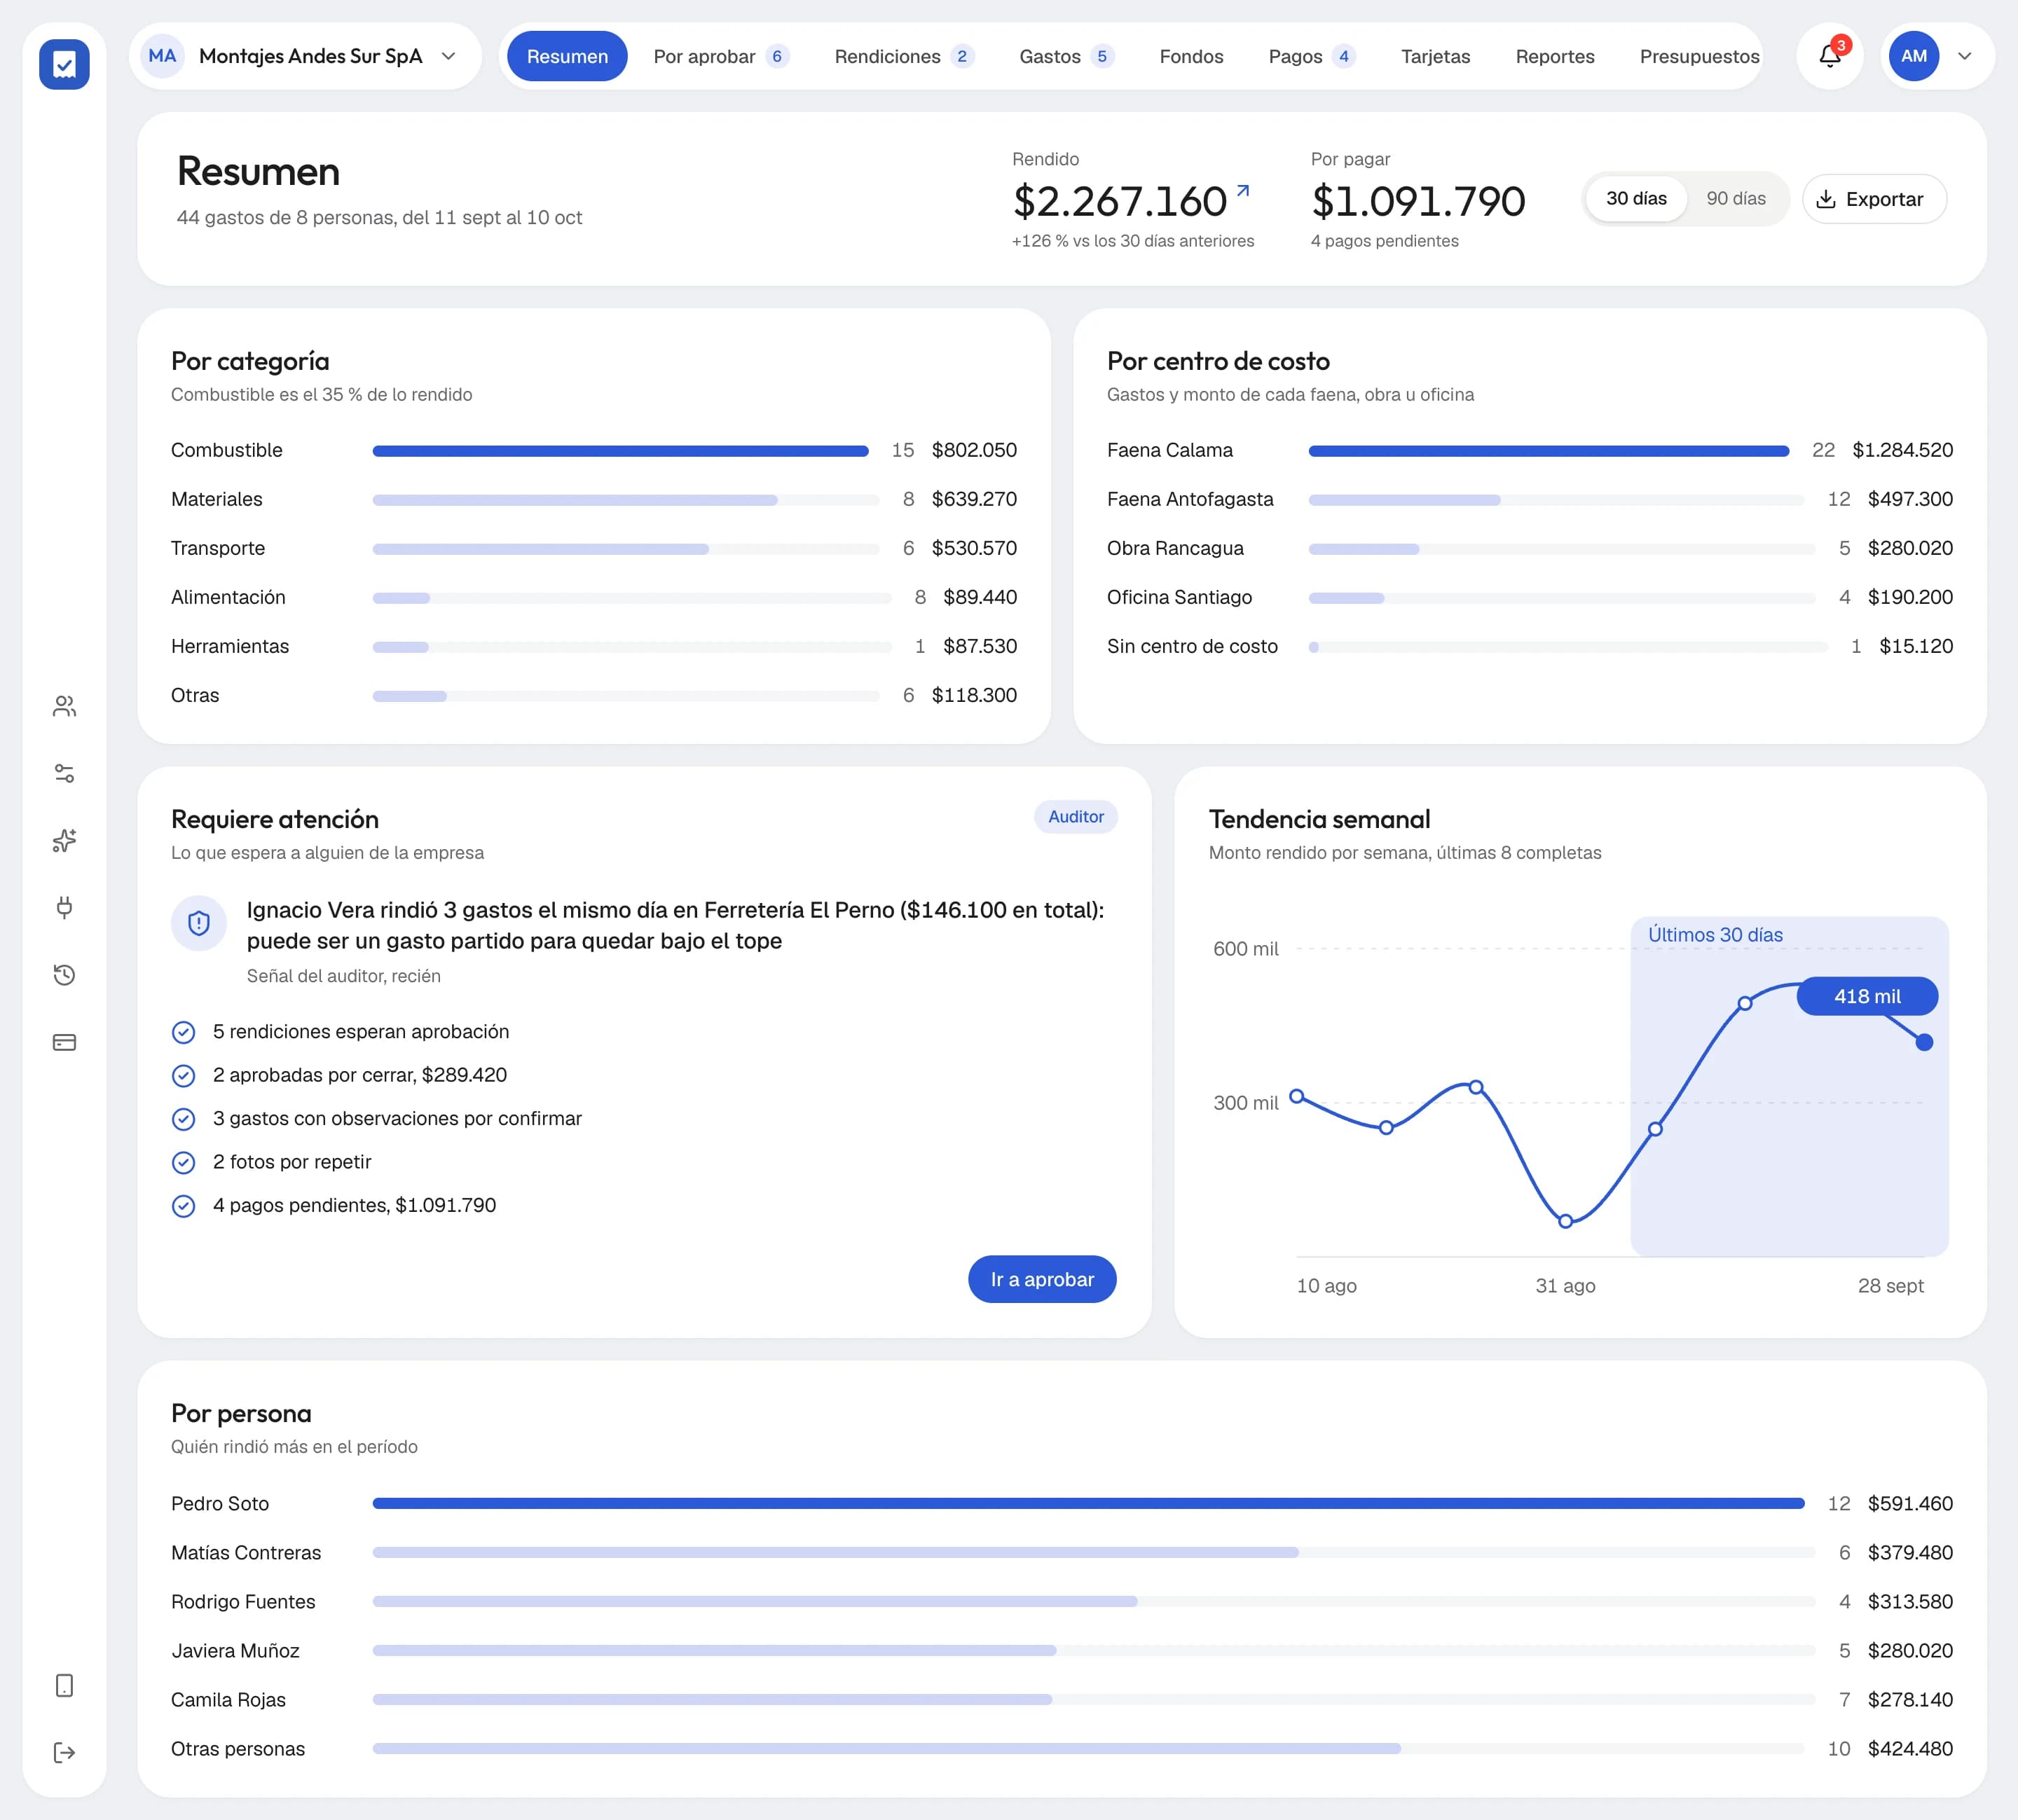The image size is (2018, 1820).
Task: Open the people icon in sidebar
Action: 64,707
